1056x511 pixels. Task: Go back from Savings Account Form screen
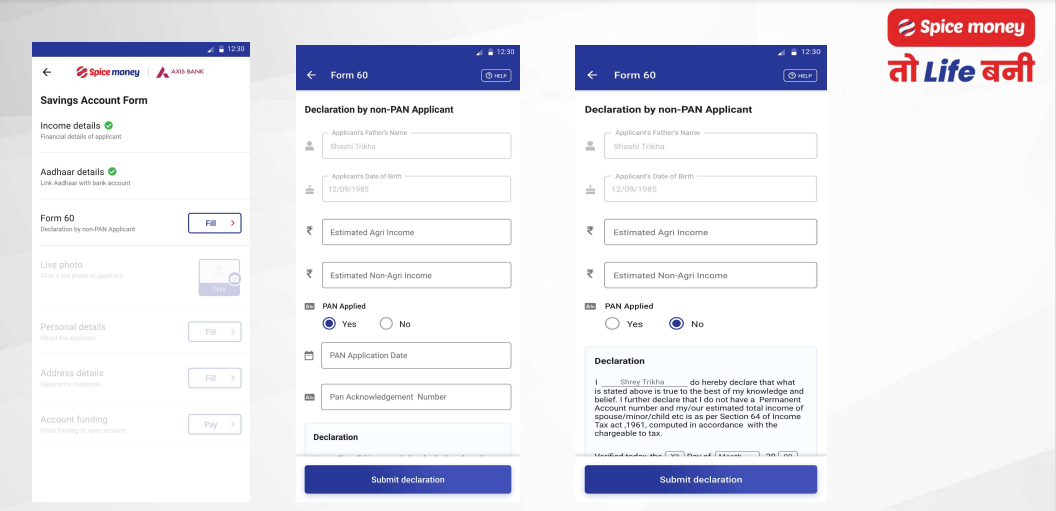click(46, 72)
